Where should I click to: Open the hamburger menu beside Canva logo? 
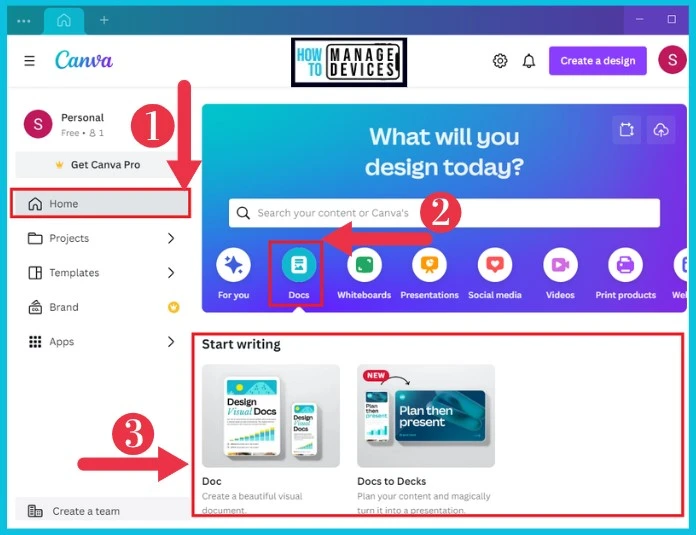pyautogui.click(x=29, y=61)
